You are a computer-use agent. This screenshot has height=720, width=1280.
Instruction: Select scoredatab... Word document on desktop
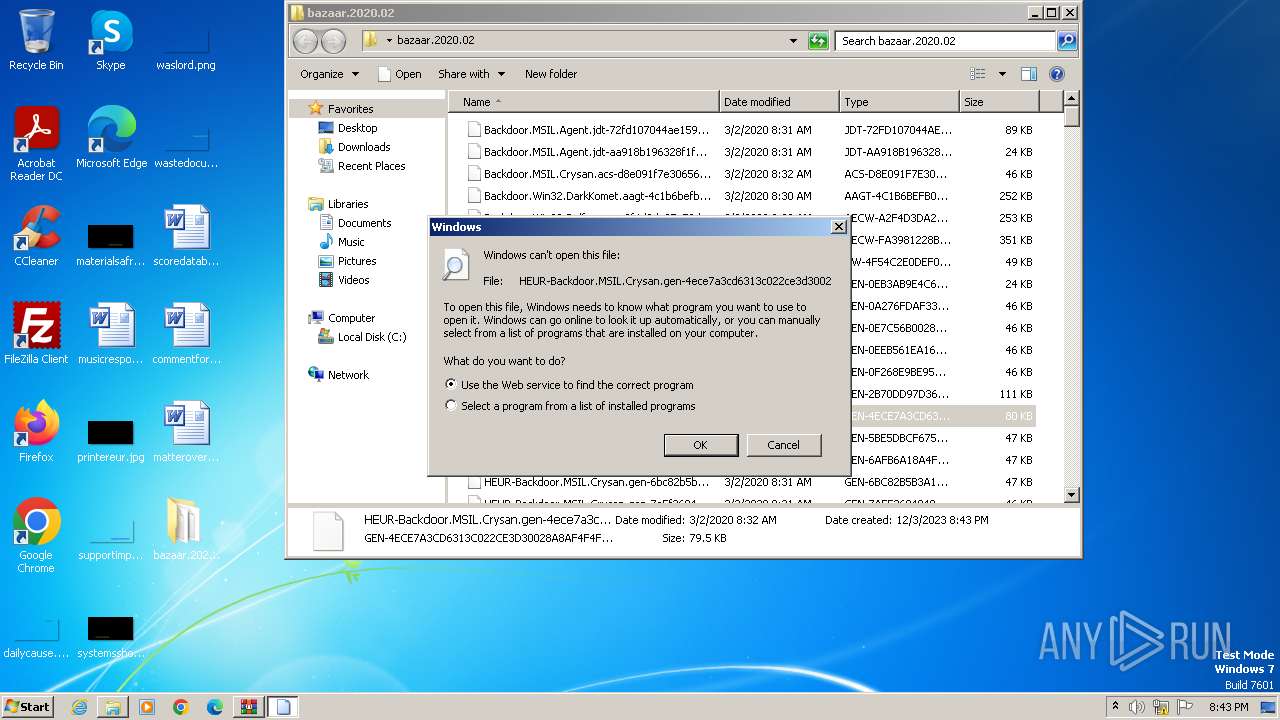click(x=186, y=236)
